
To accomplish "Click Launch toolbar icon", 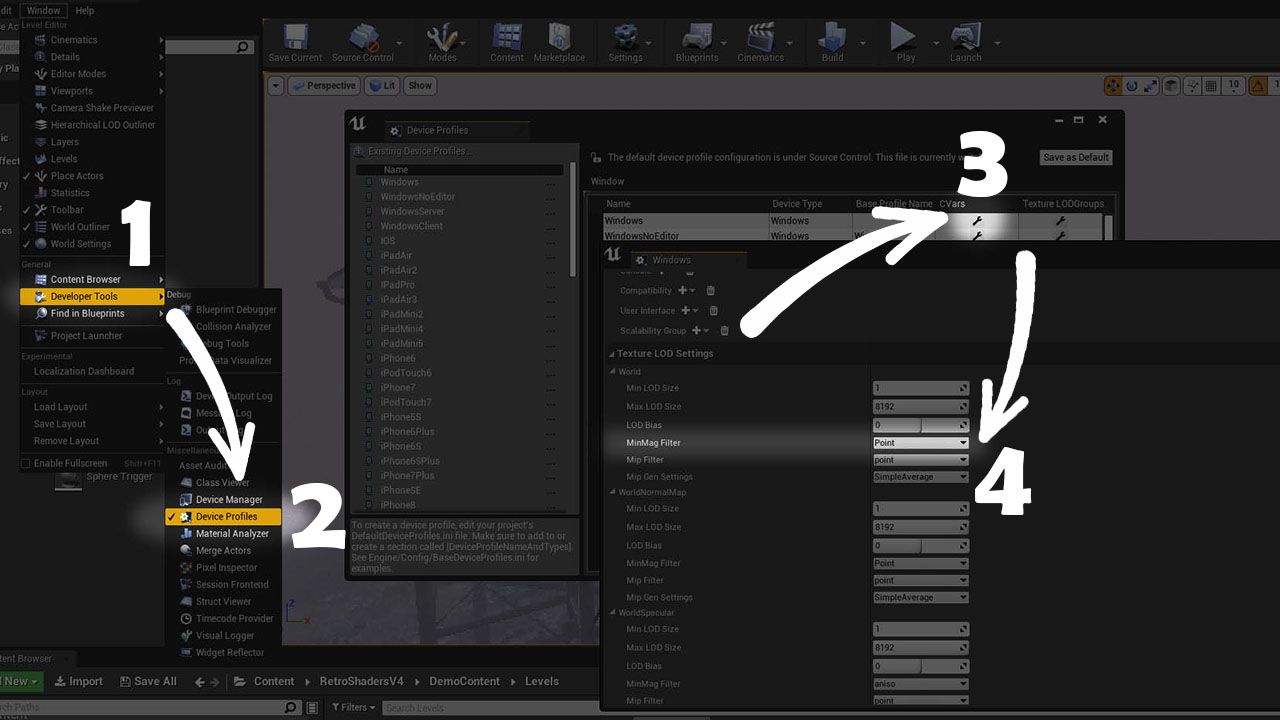I will click(x=965, y=43).
